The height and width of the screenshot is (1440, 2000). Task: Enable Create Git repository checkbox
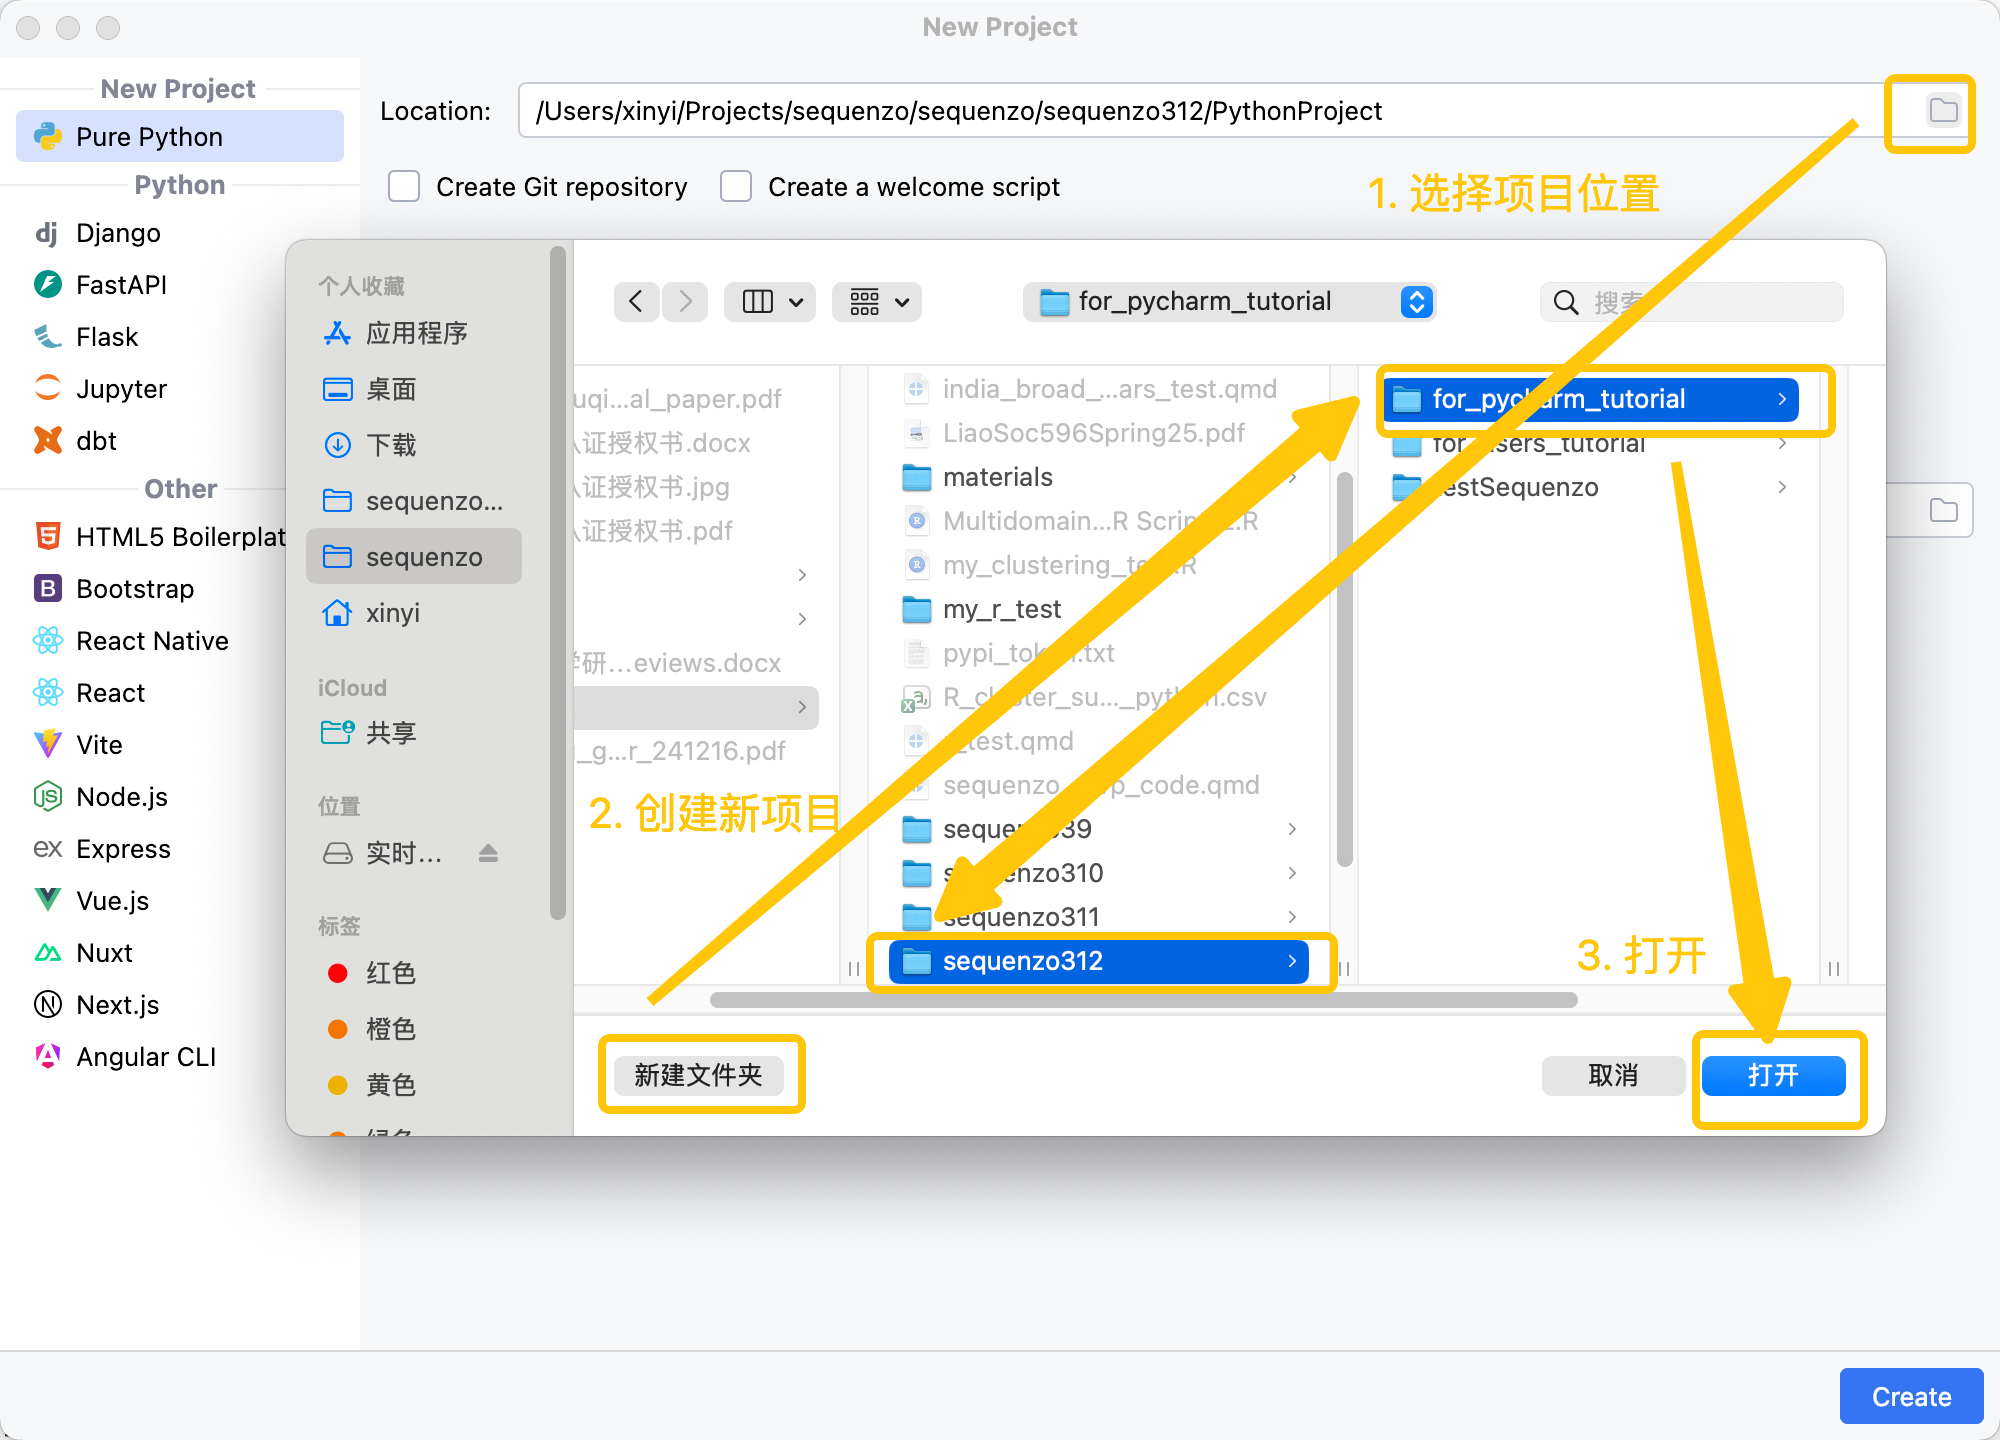(404, 187)
